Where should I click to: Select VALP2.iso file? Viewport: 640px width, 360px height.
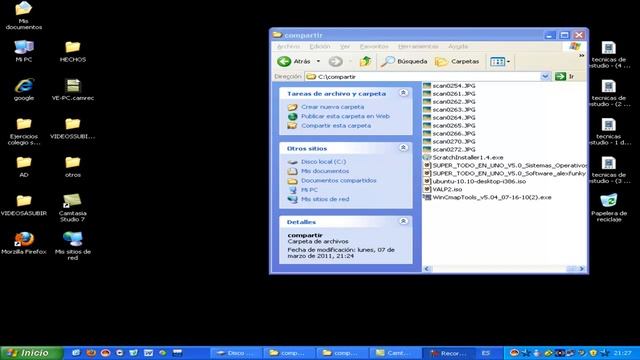point(443,189)
